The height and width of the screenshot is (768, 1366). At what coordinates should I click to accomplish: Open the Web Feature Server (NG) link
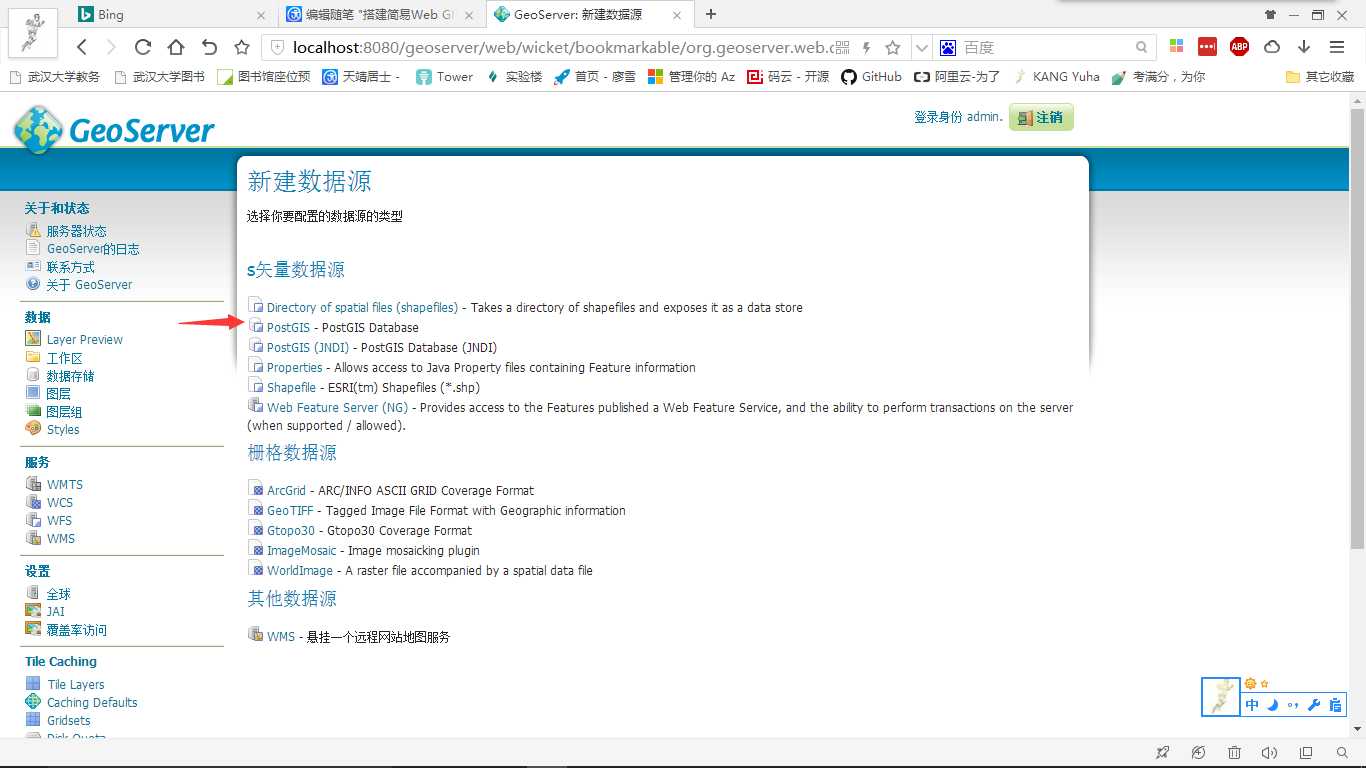pos(337,407)
